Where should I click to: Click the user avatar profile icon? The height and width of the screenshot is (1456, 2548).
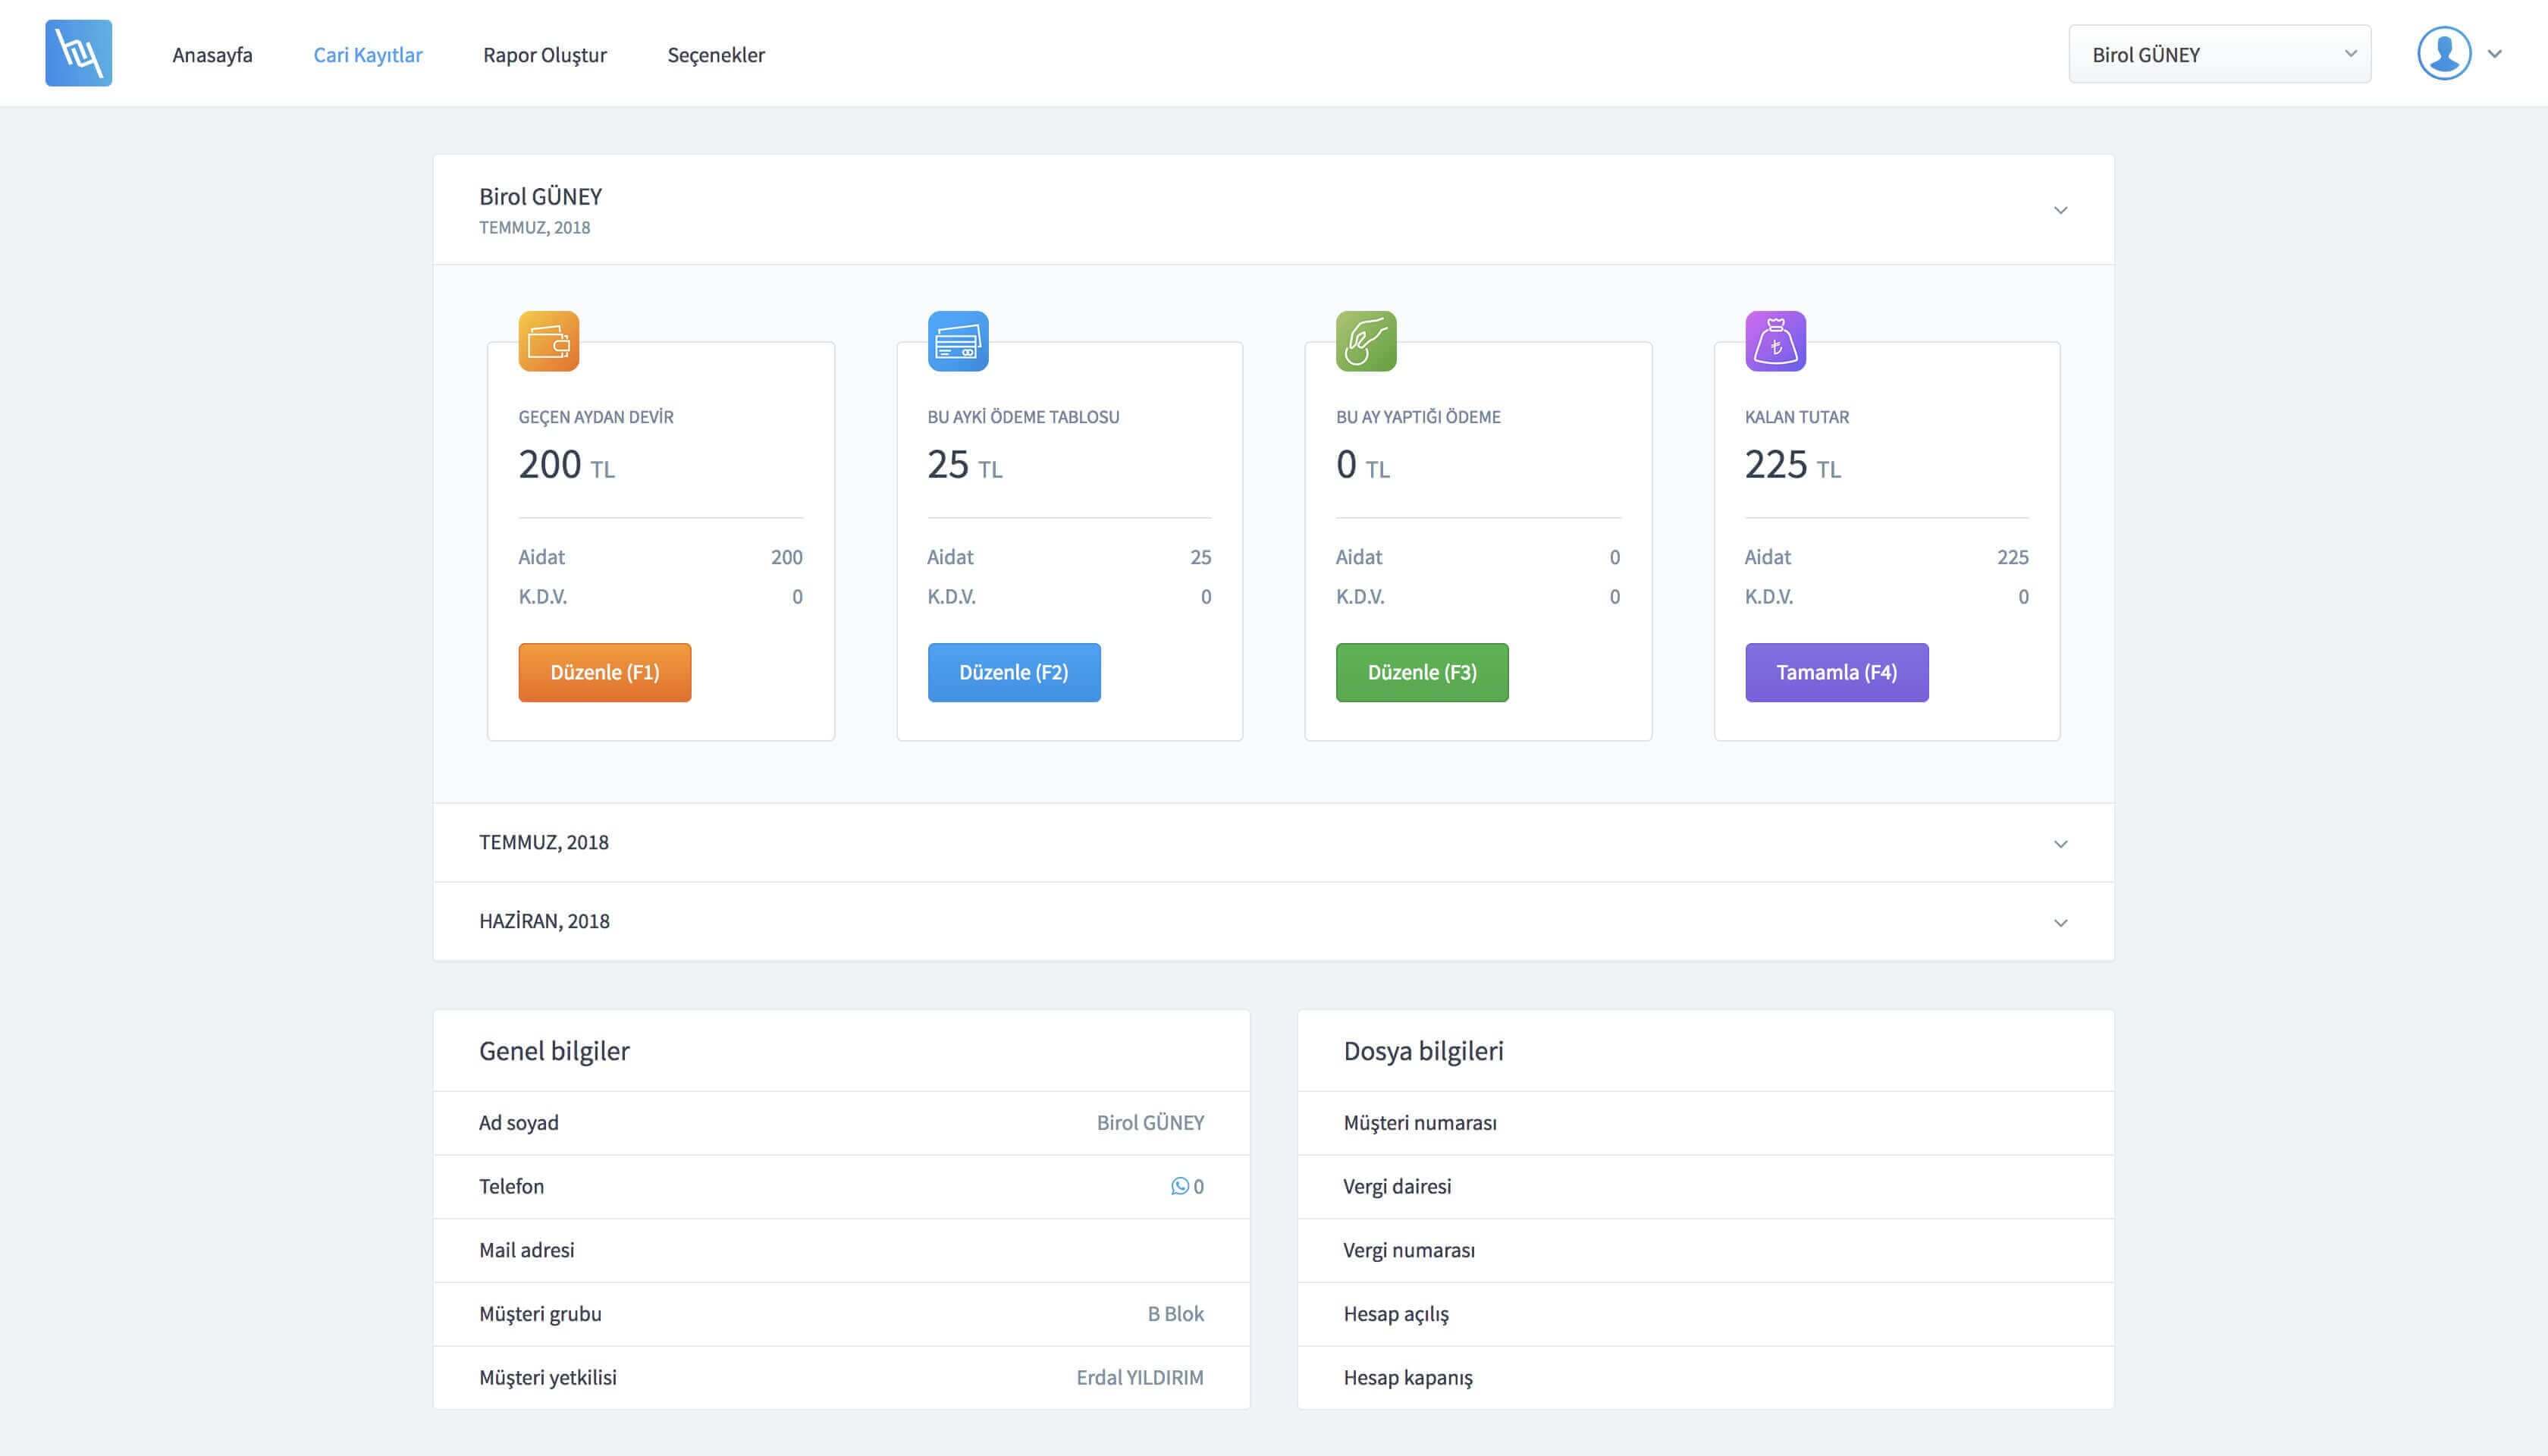click(x=2443, y=53)
